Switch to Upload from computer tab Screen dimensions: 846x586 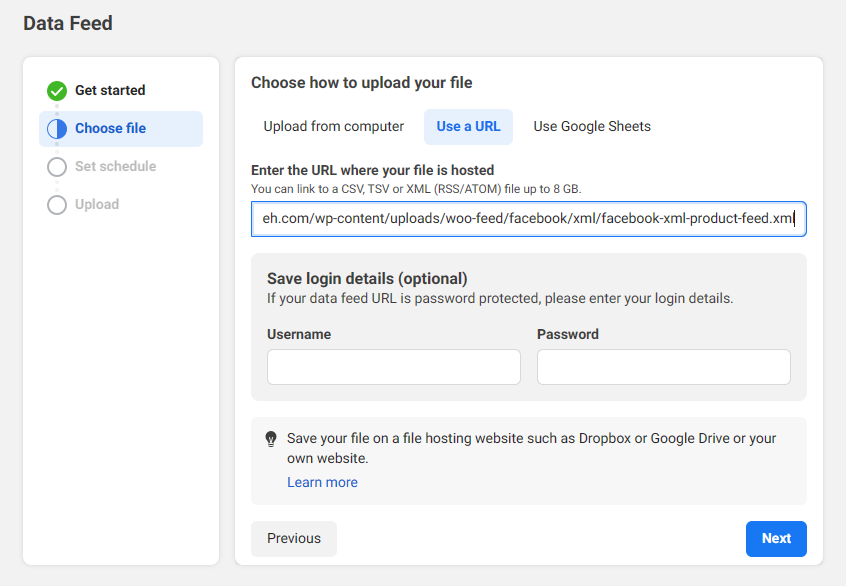click(334, 127)
